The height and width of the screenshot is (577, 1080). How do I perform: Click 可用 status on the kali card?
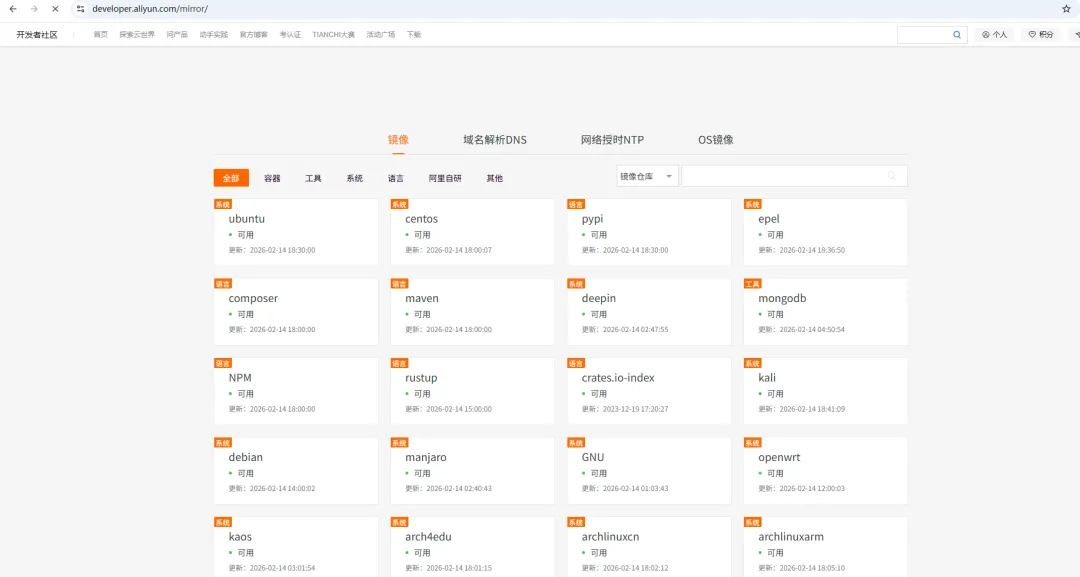(x=775, y=394)
